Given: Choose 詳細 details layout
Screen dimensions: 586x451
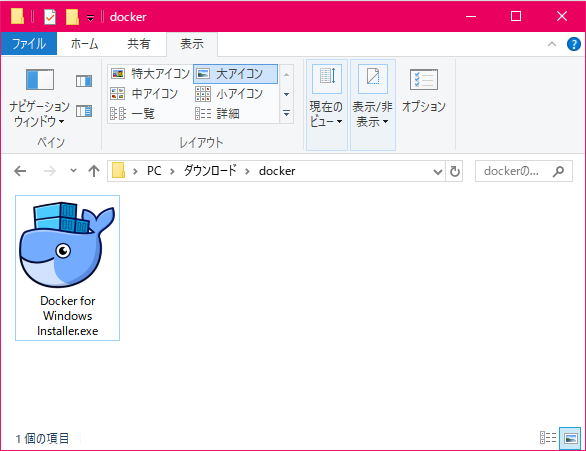Looking at the screenshot, I should pos(235,113).
